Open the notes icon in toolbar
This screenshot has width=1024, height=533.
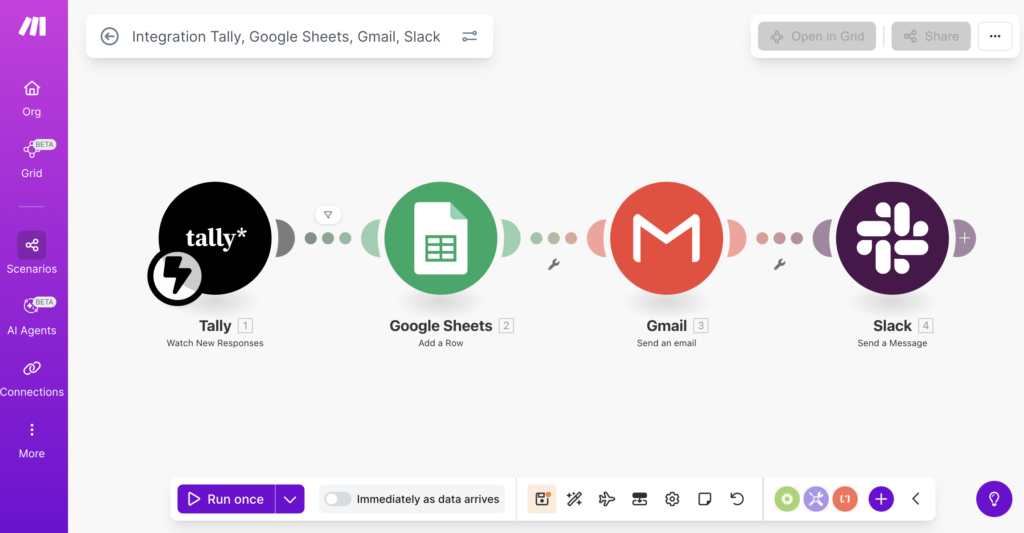704,499
